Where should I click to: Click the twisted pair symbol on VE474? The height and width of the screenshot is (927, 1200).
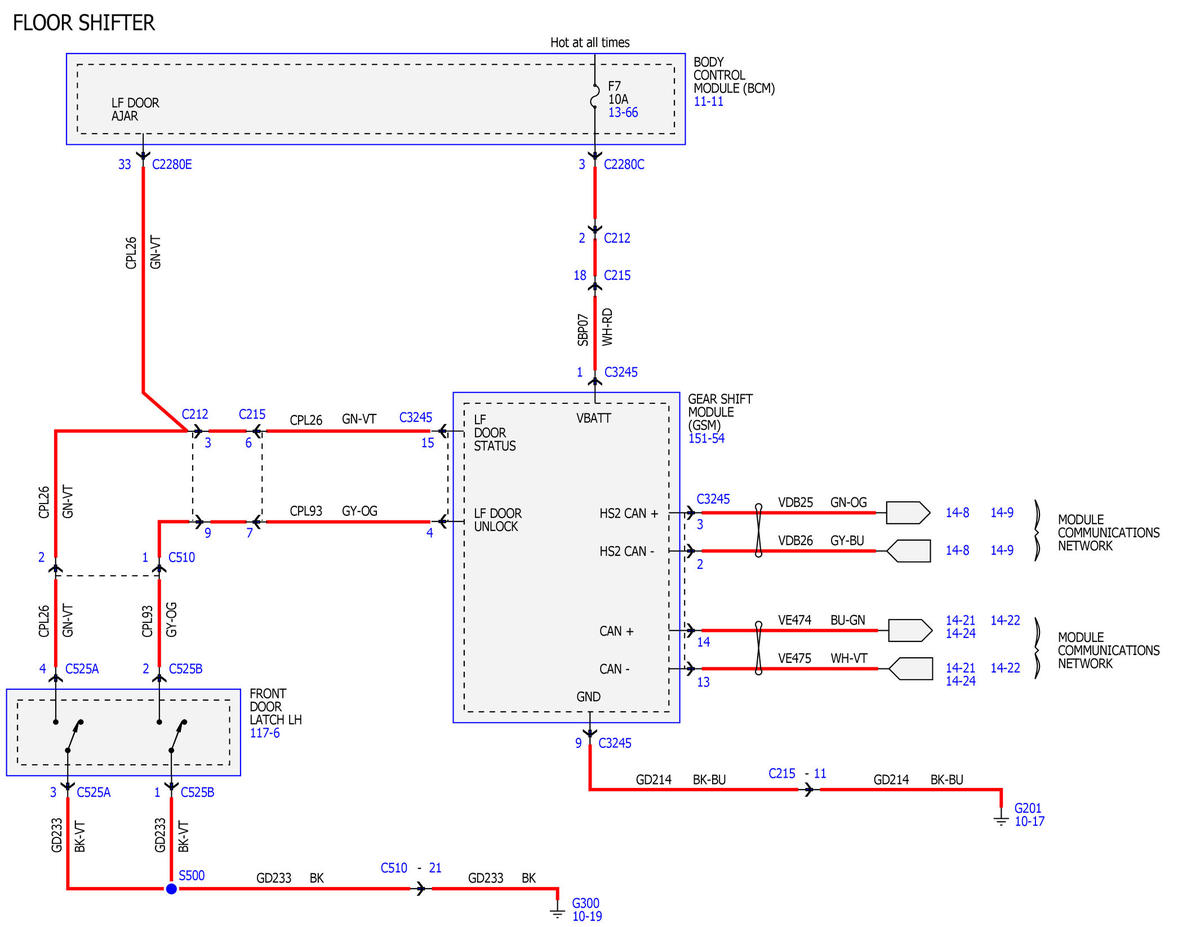pos(760,630)
